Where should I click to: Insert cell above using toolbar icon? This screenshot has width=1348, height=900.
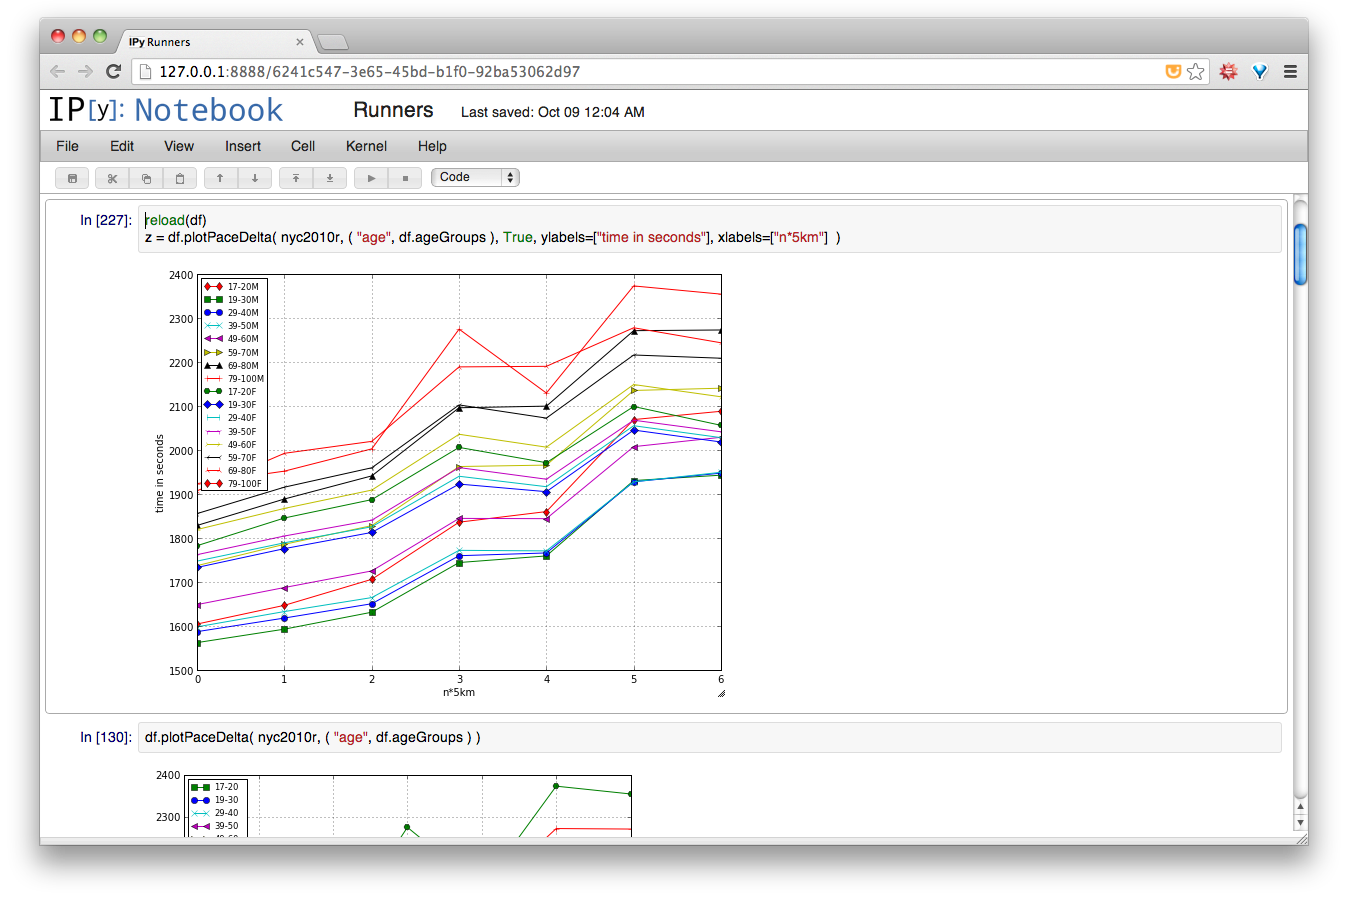296,178
